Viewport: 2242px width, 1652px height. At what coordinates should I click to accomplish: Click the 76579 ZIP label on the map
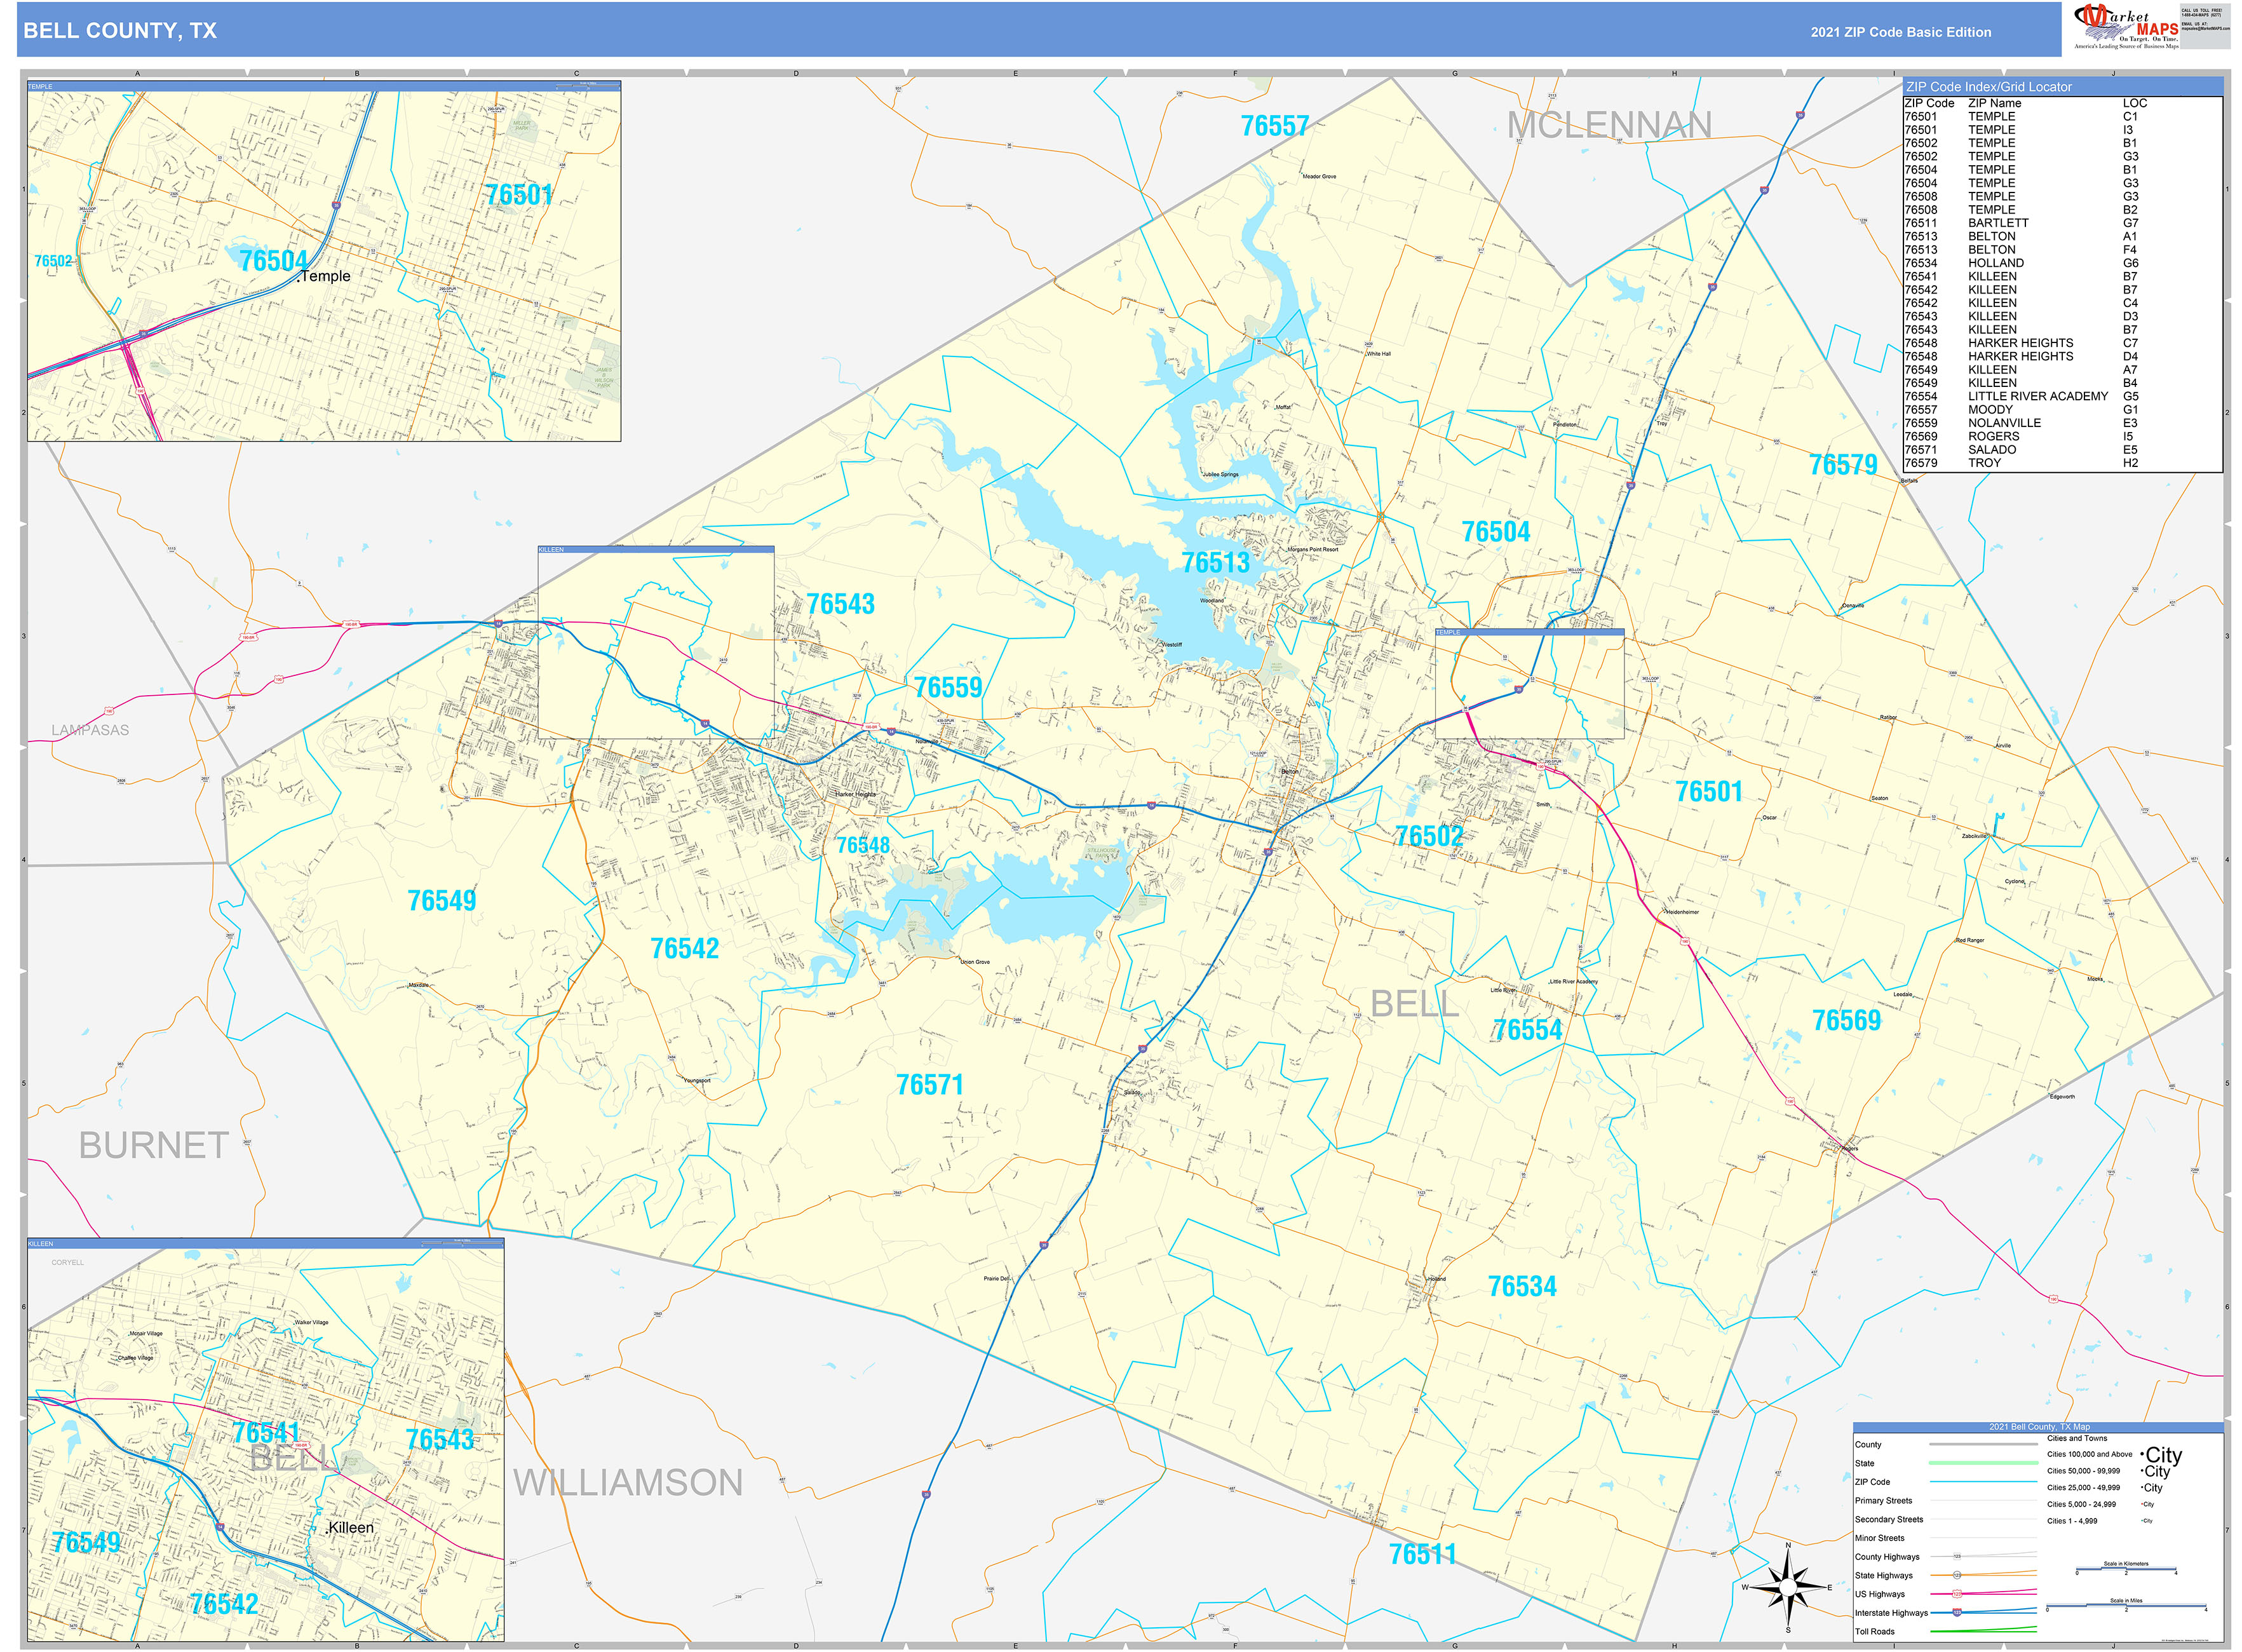tap(1843, 465)
